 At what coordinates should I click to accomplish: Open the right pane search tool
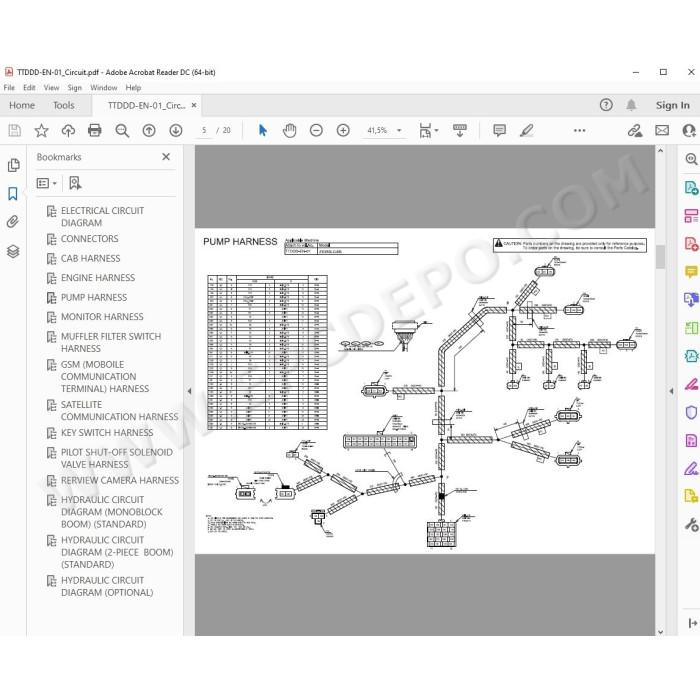[x=691, y=158]
